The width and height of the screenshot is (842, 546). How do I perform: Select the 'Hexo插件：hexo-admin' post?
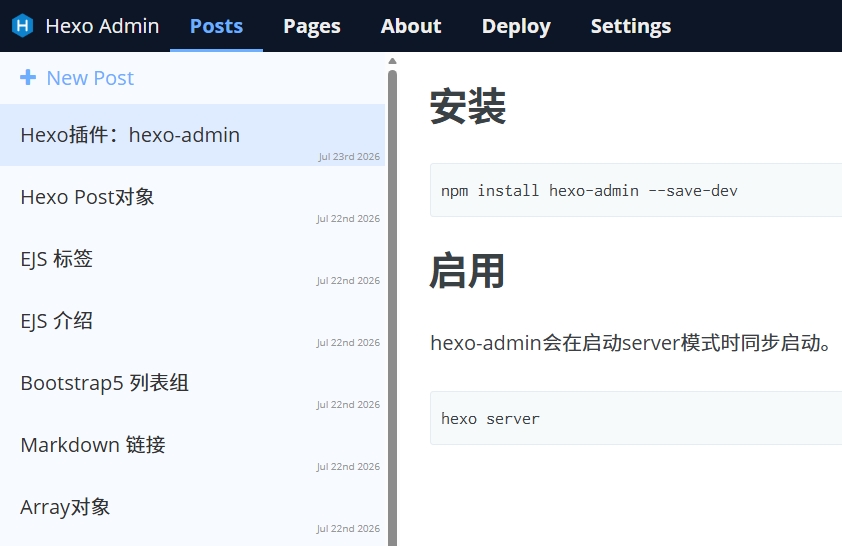[x=192, y=135]
